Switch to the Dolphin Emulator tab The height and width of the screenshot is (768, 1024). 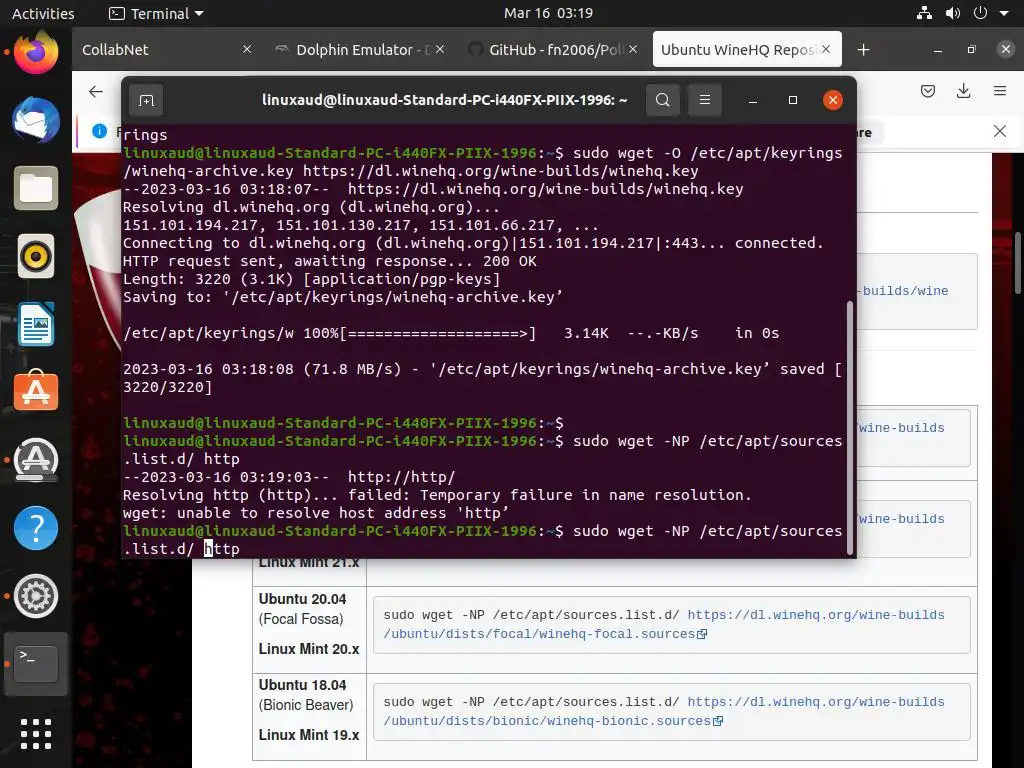(x=360, y=50)
